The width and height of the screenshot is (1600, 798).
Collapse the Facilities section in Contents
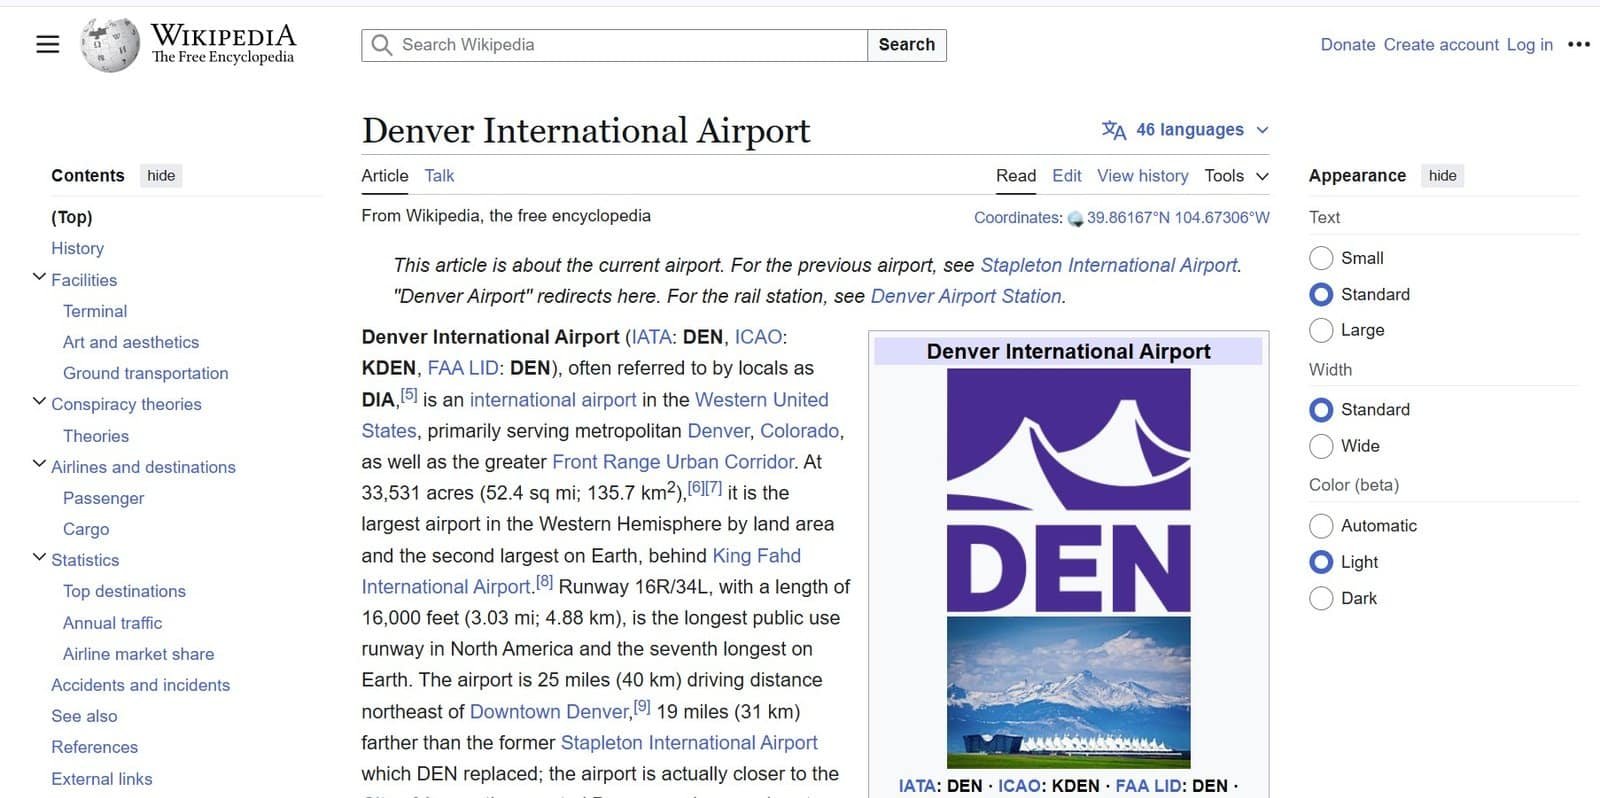point(39,278)
